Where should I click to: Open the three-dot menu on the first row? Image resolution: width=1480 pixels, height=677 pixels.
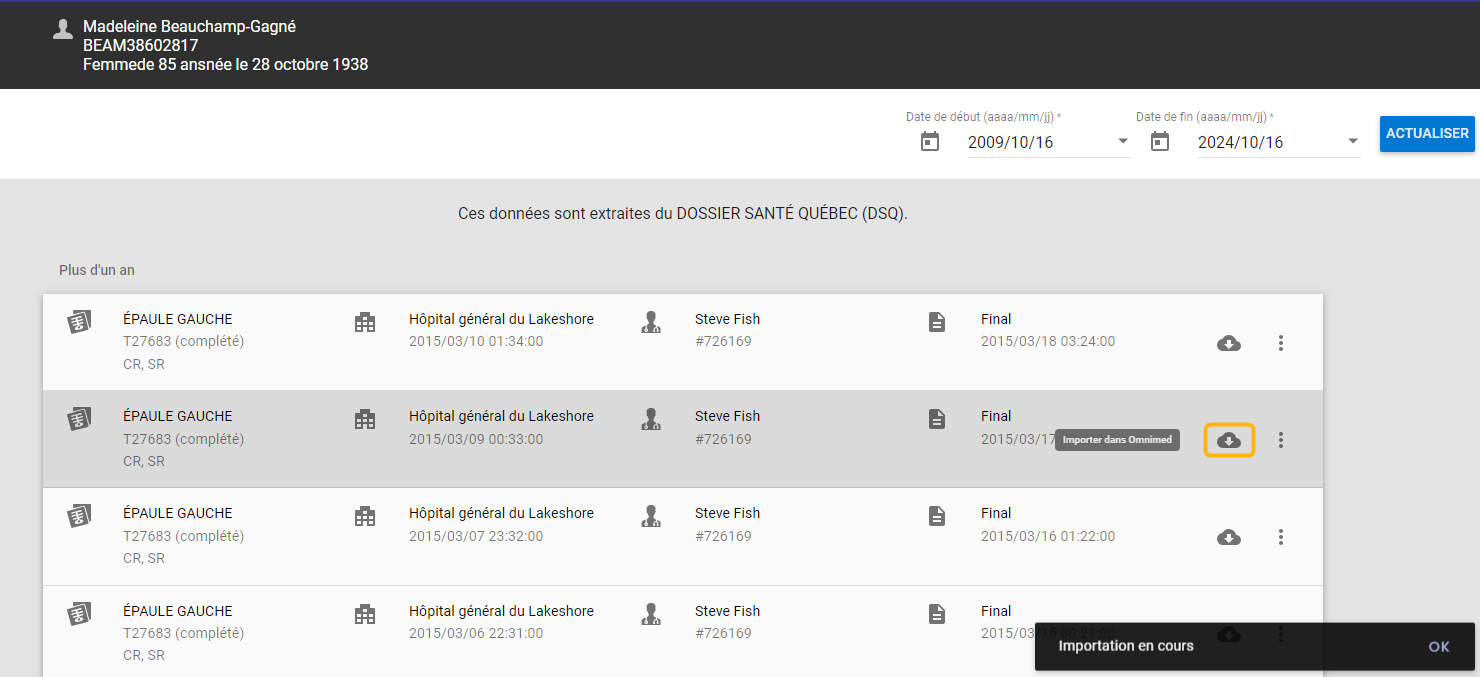(x=1281, y=343)
